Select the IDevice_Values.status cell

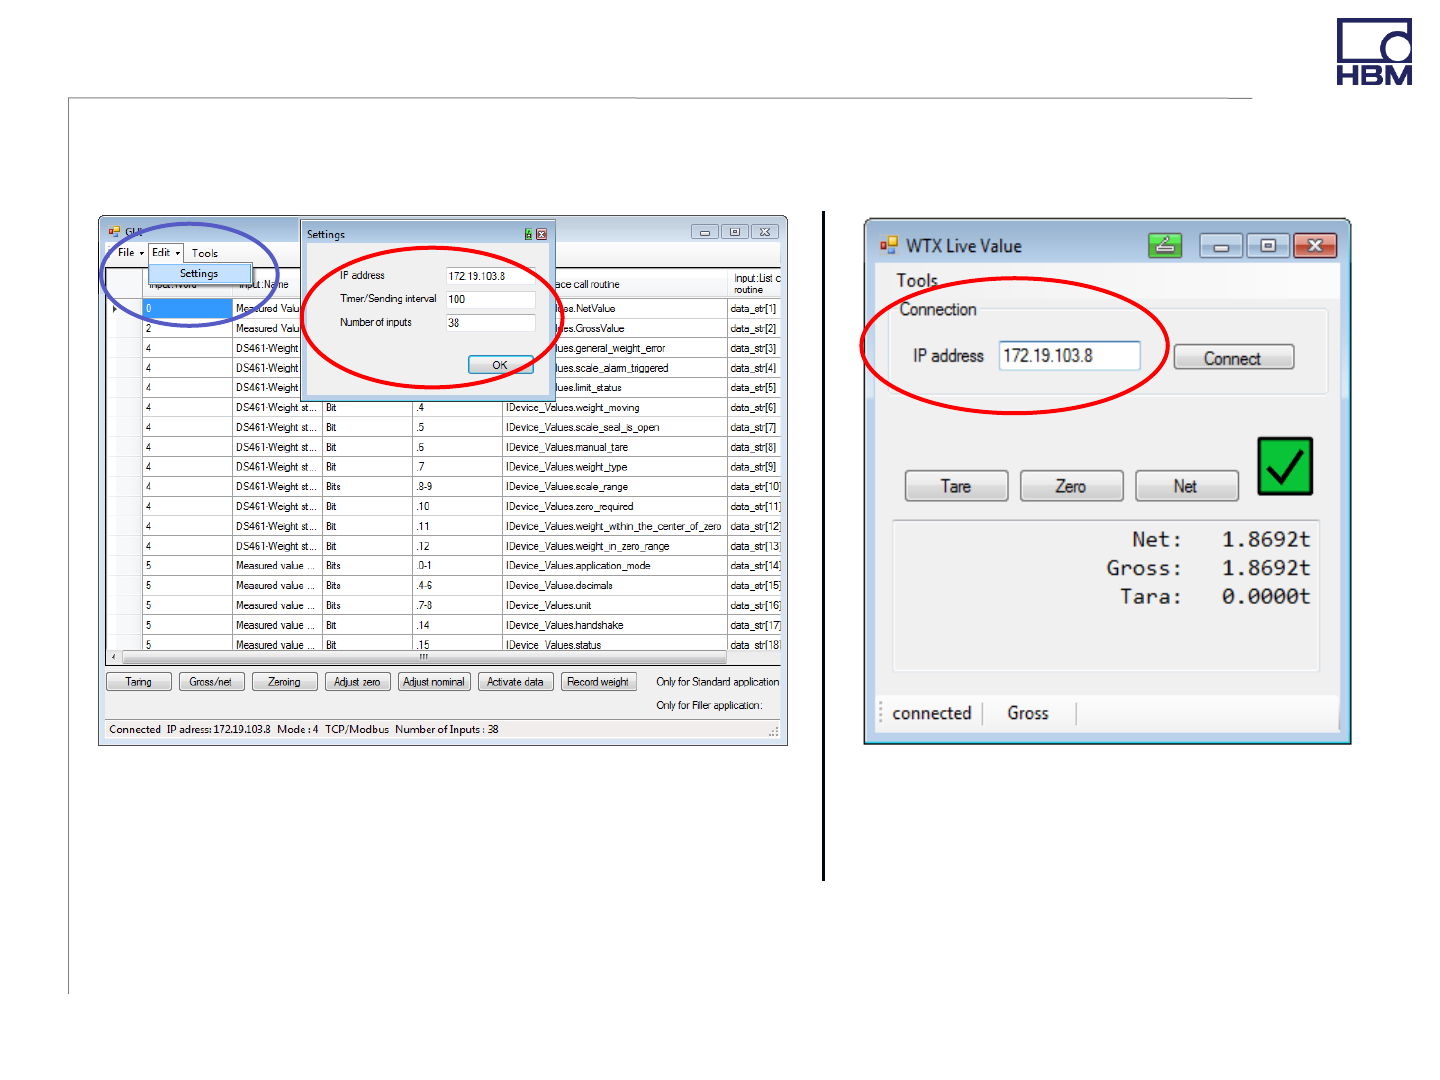615,645
